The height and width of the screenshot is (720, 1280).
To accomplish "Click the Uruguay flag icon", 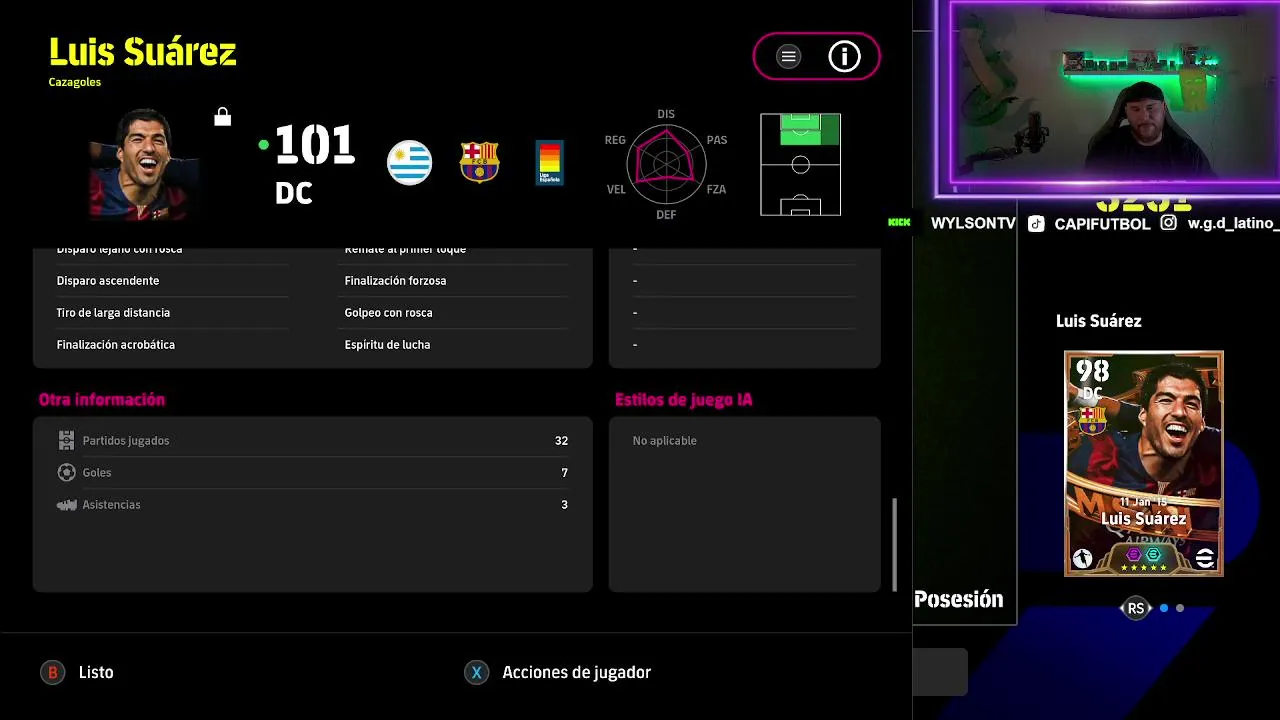I will click(409, 163).
